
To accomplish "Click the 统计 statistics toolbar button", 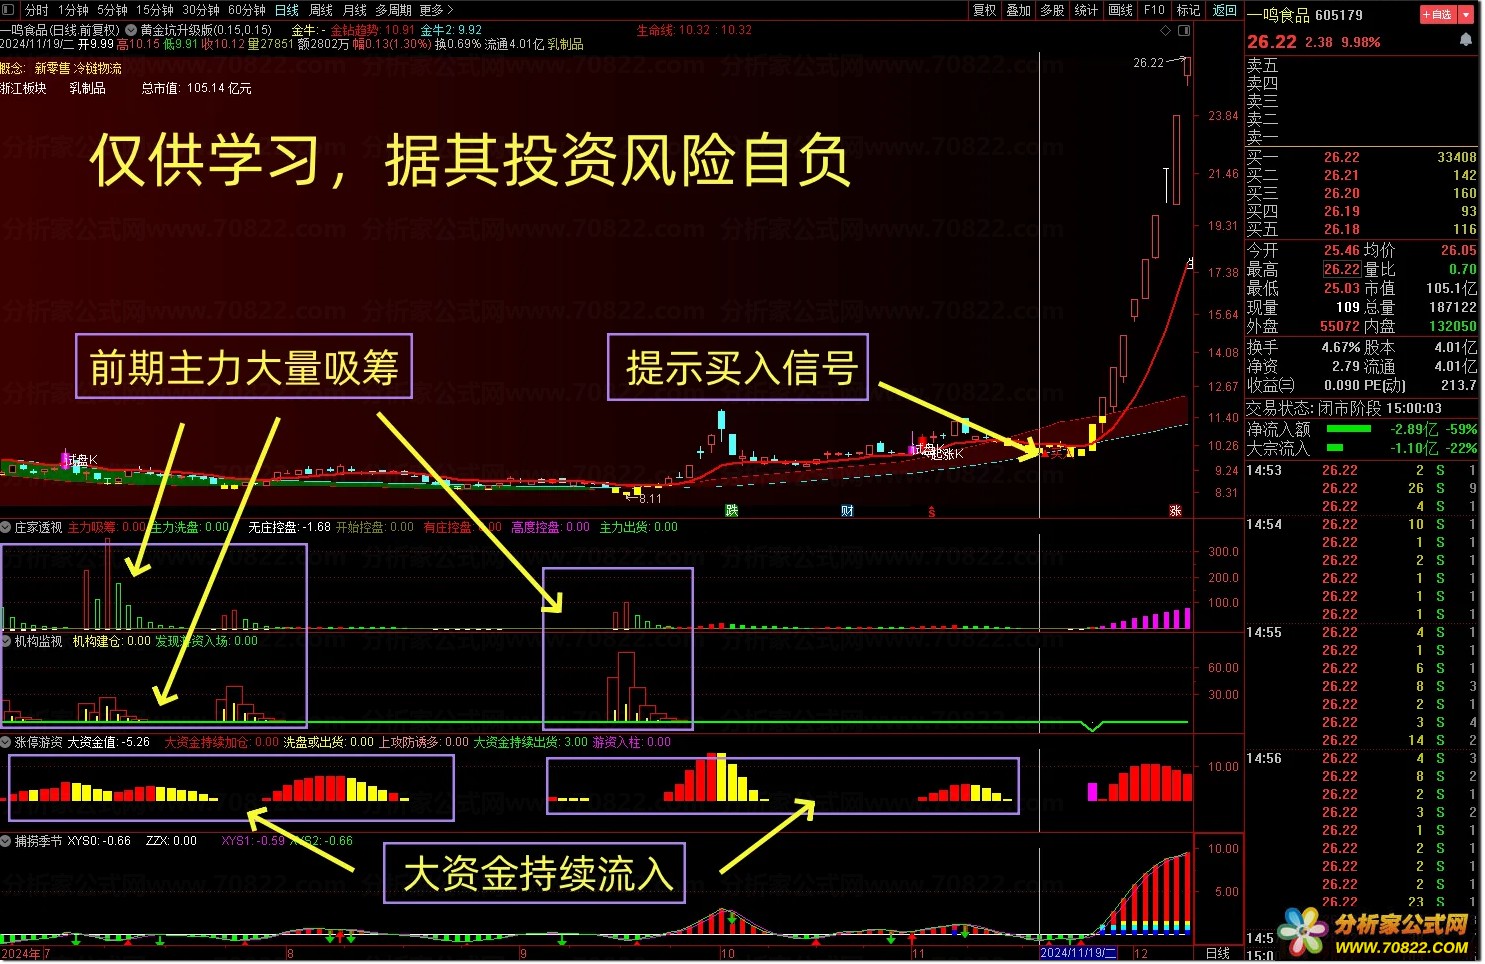I will tap(1086, 10).
